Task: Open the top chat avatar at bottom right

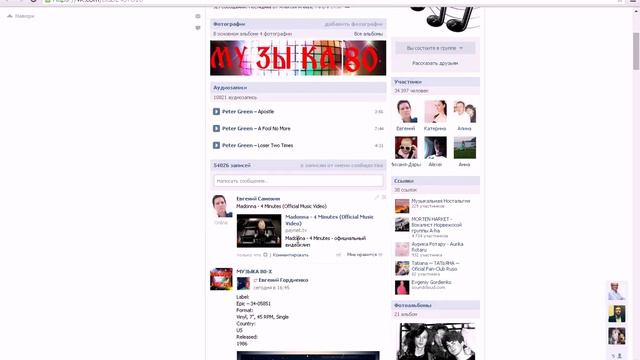Action: click(616, 291)
